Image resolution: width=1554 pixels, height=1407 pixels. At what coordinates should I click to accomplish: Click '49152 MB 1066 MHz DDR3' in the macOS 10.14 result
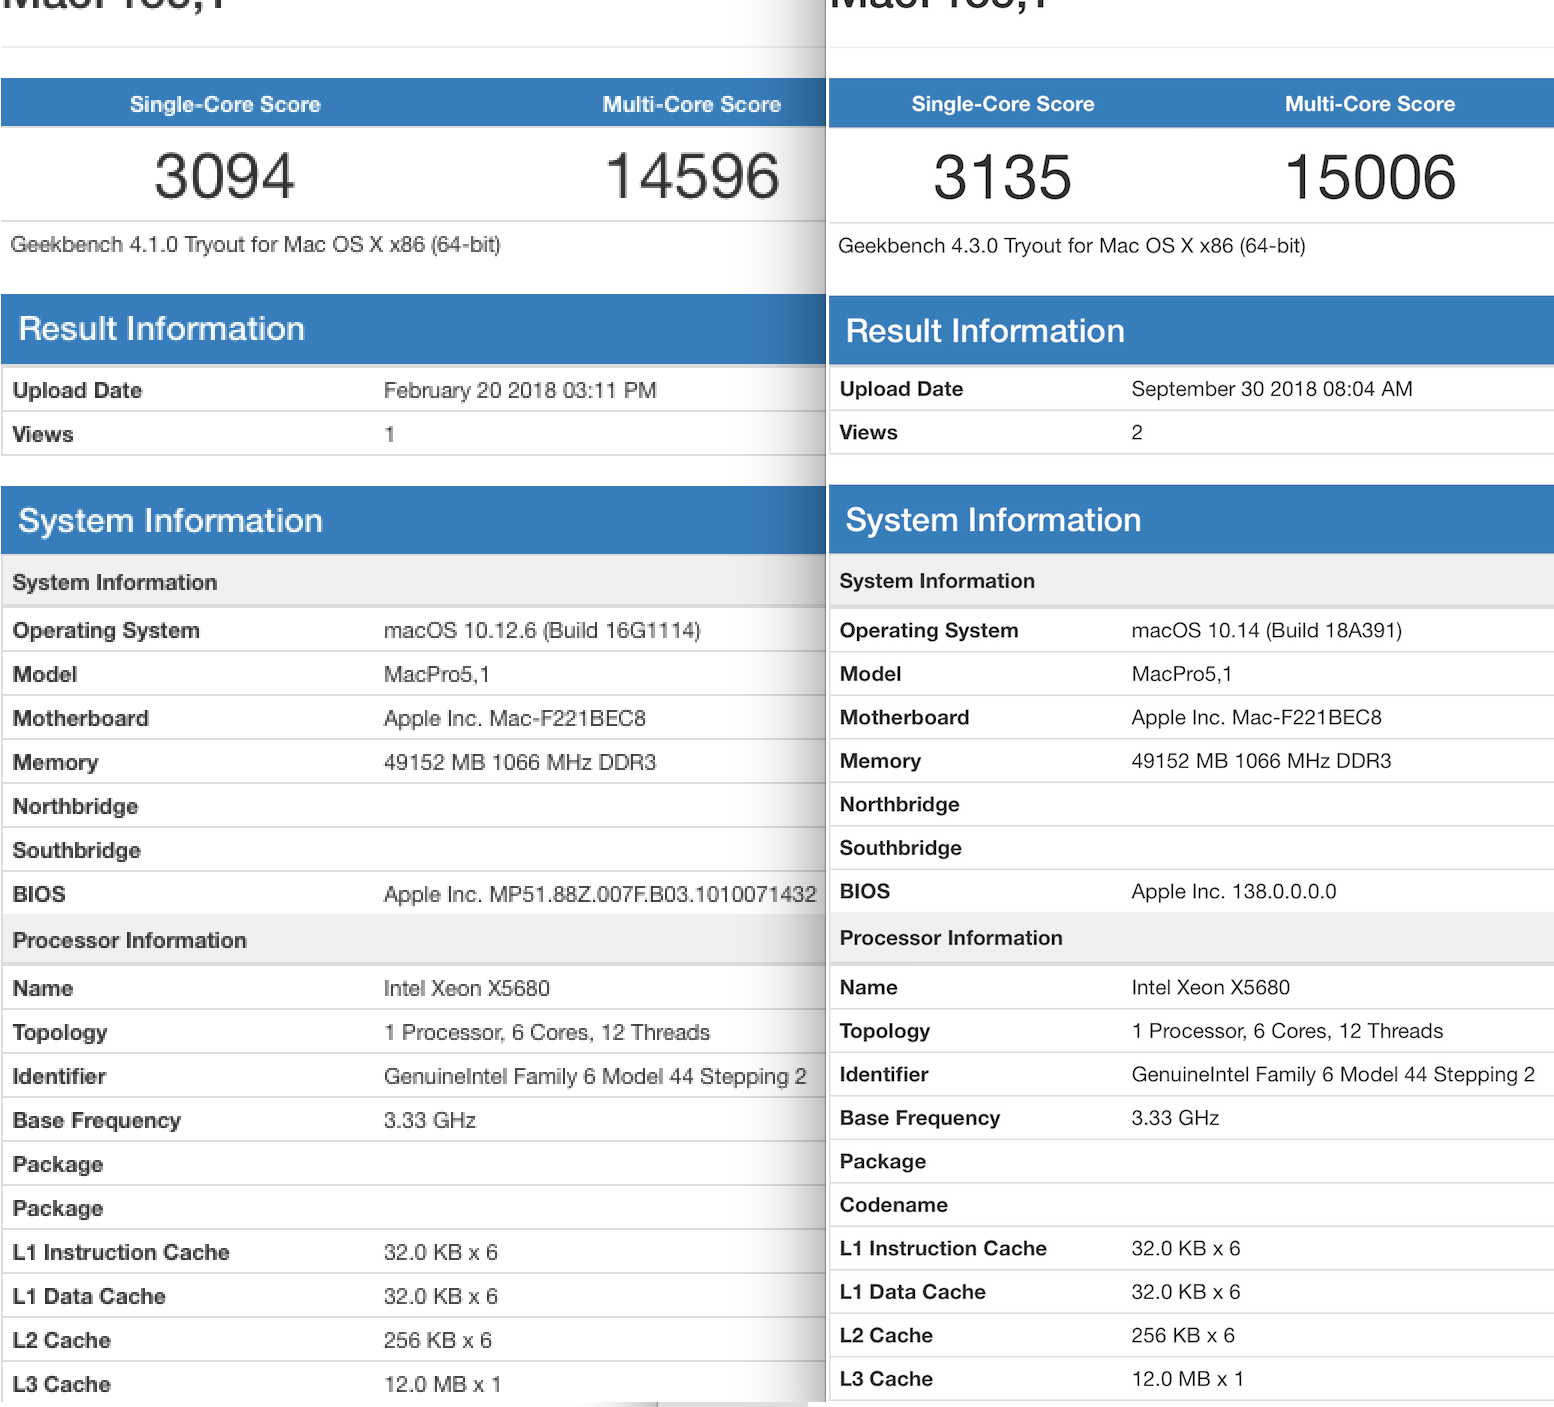[x=1261, y=761]
